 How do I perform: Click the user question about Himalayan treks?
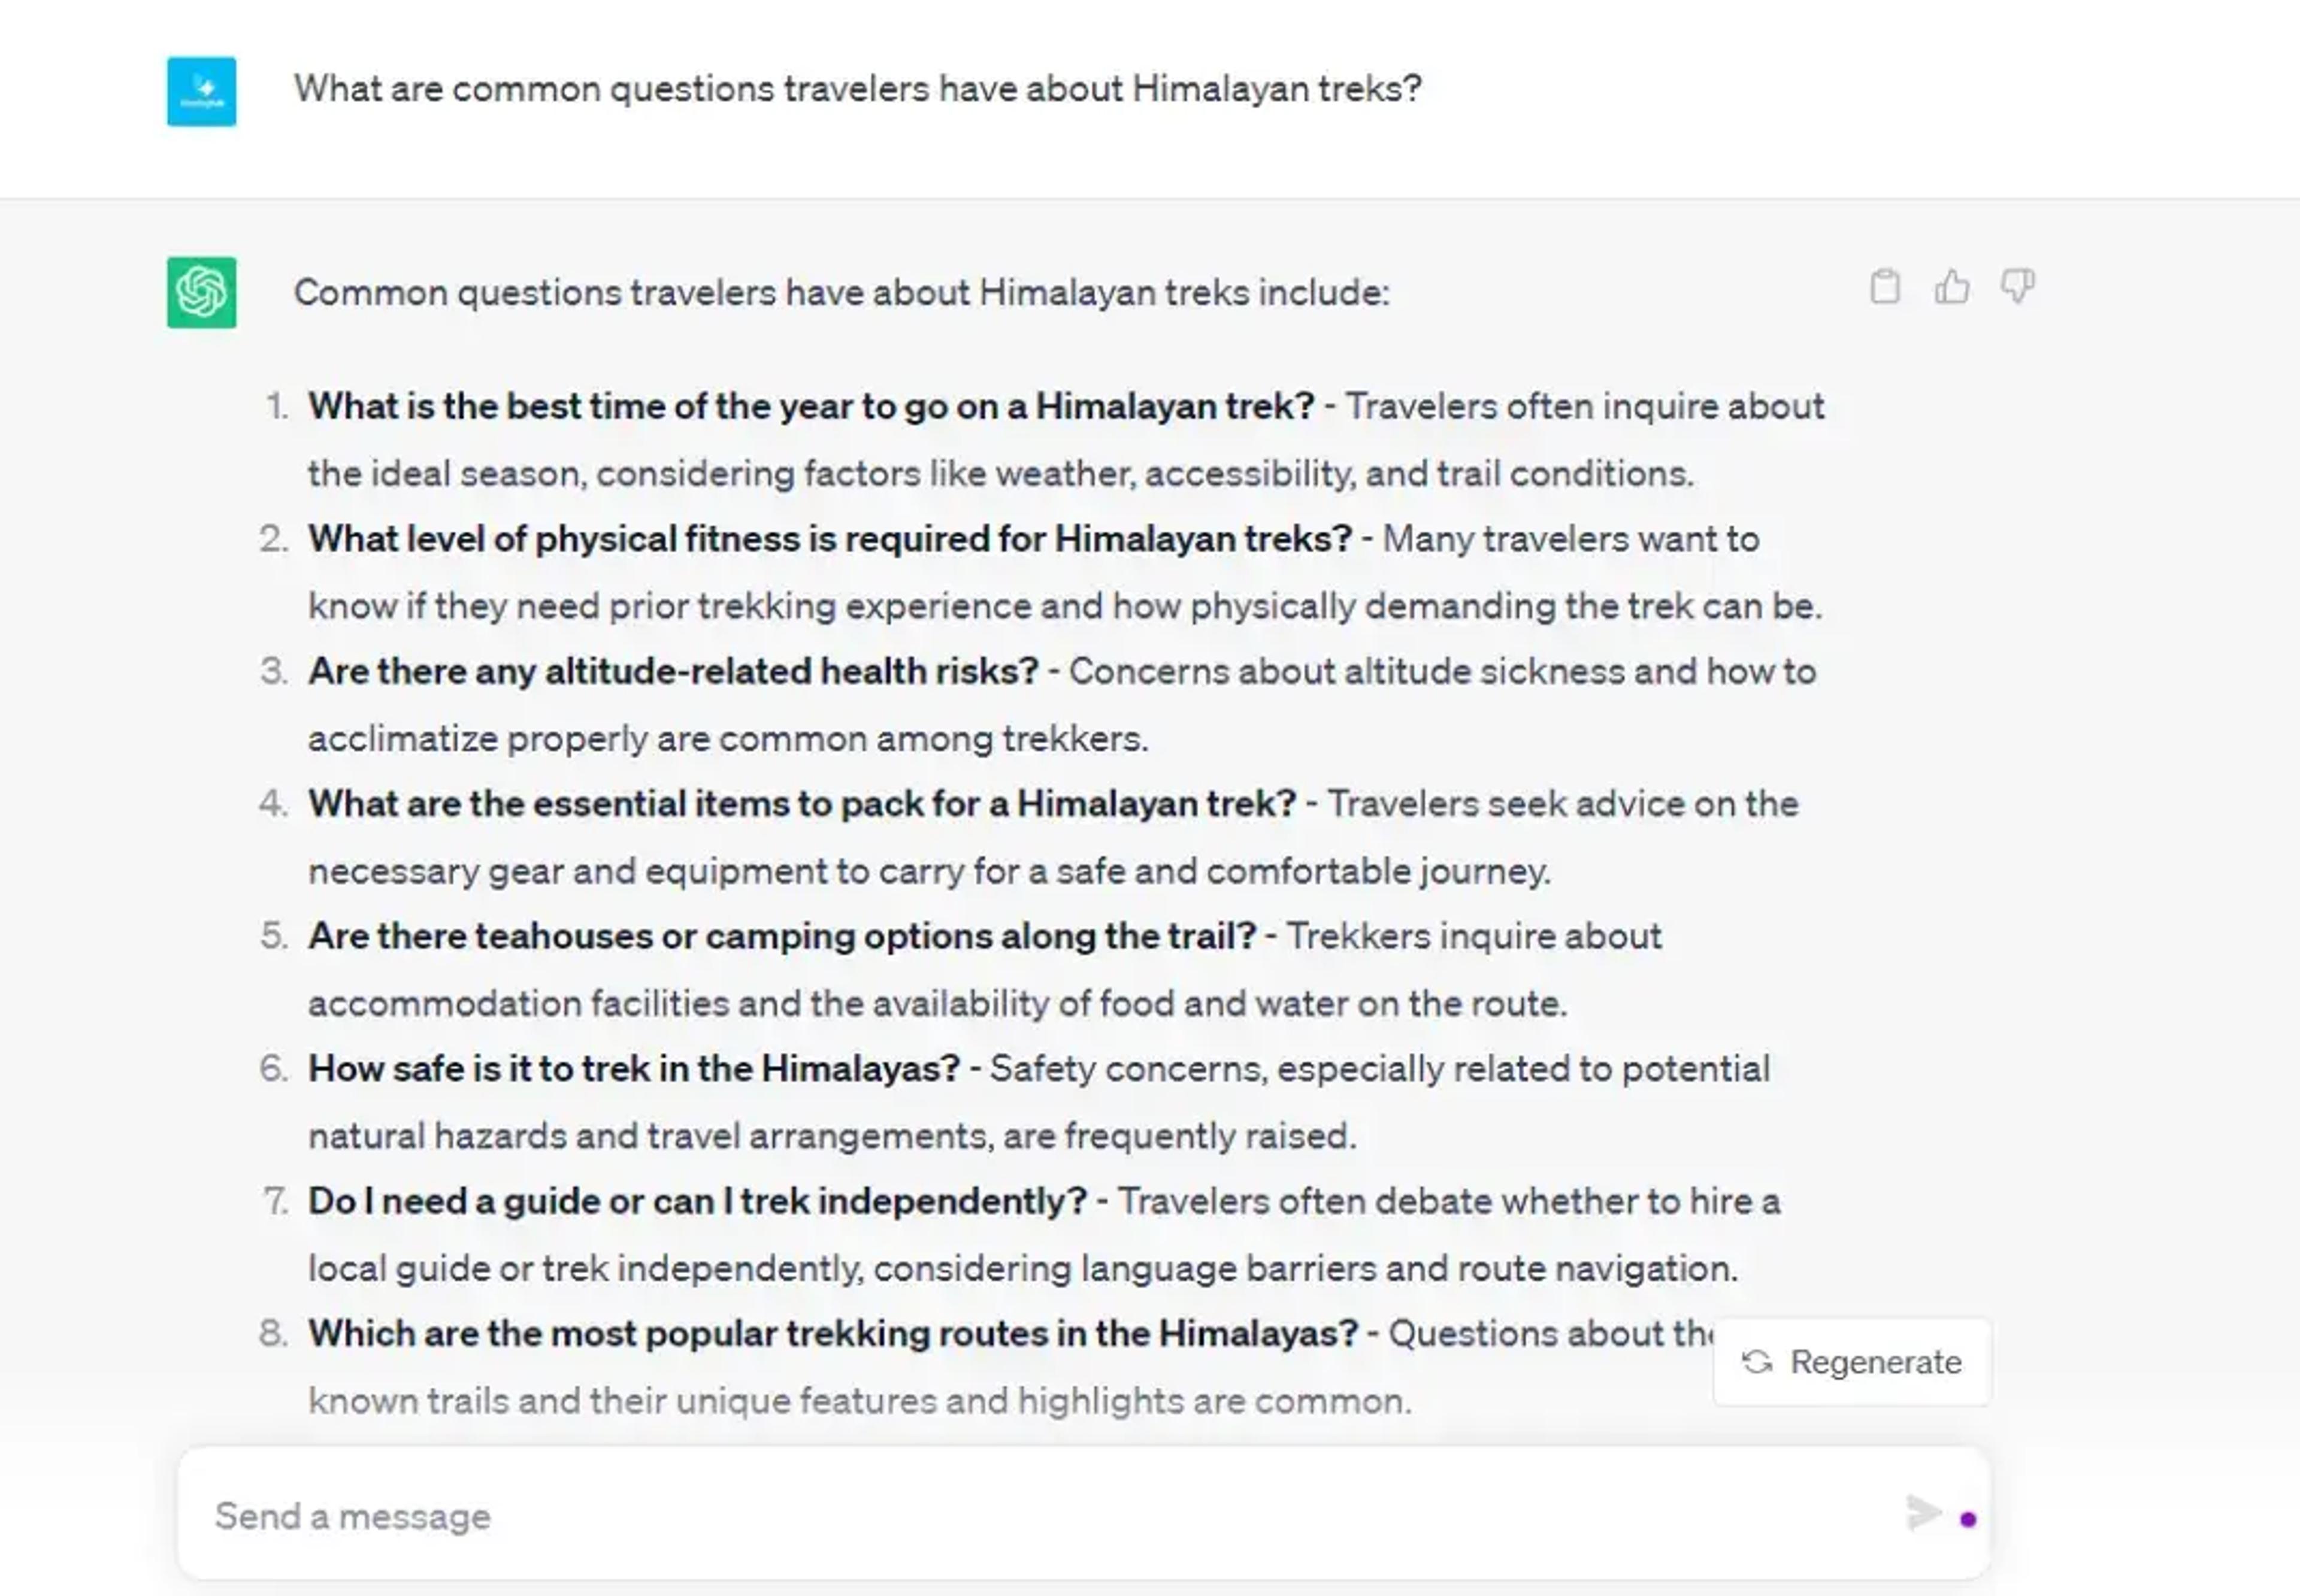[858, 89]
